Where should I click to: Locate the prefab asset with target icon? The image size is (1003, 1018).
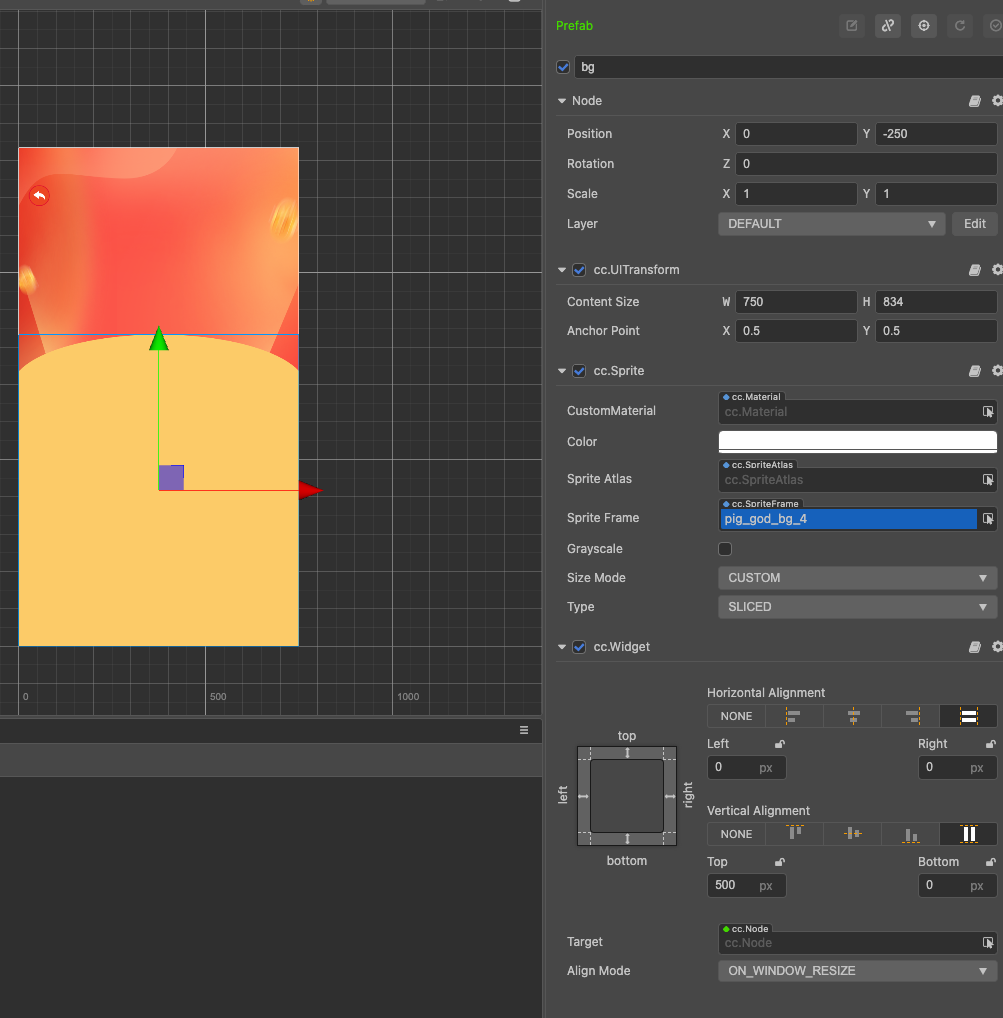point(924,26)
